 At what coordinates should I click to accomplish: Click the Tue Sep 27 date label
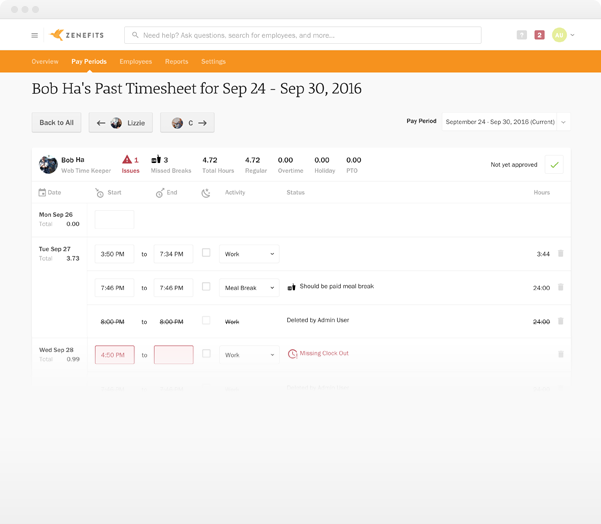(54, 249)
